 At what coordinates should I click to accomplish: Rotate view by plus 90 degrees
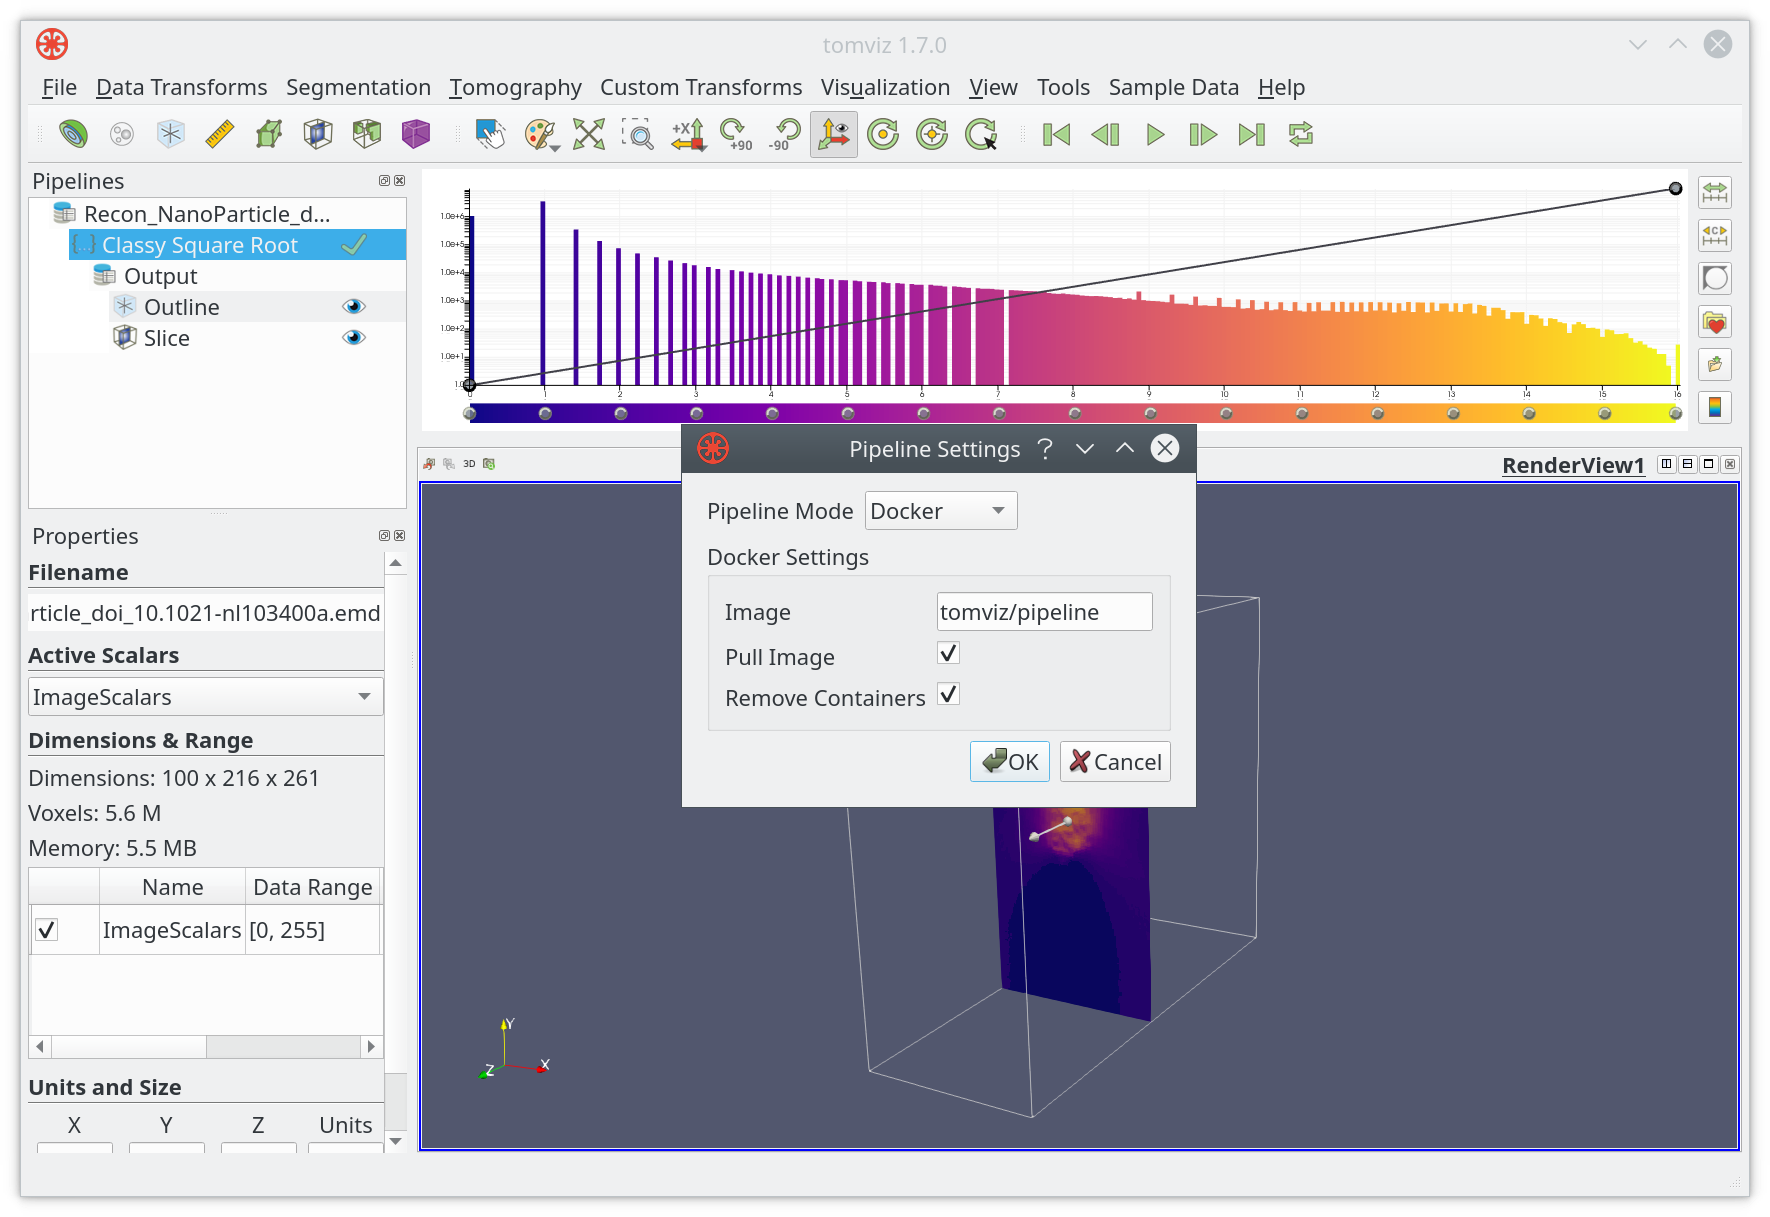click(736, 134)
